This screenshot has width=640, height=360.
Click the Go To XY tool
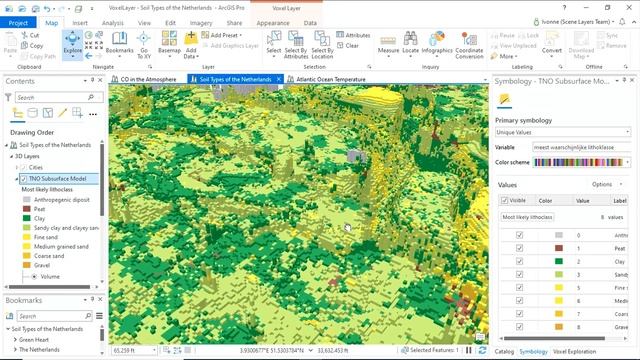pos(144,45)
